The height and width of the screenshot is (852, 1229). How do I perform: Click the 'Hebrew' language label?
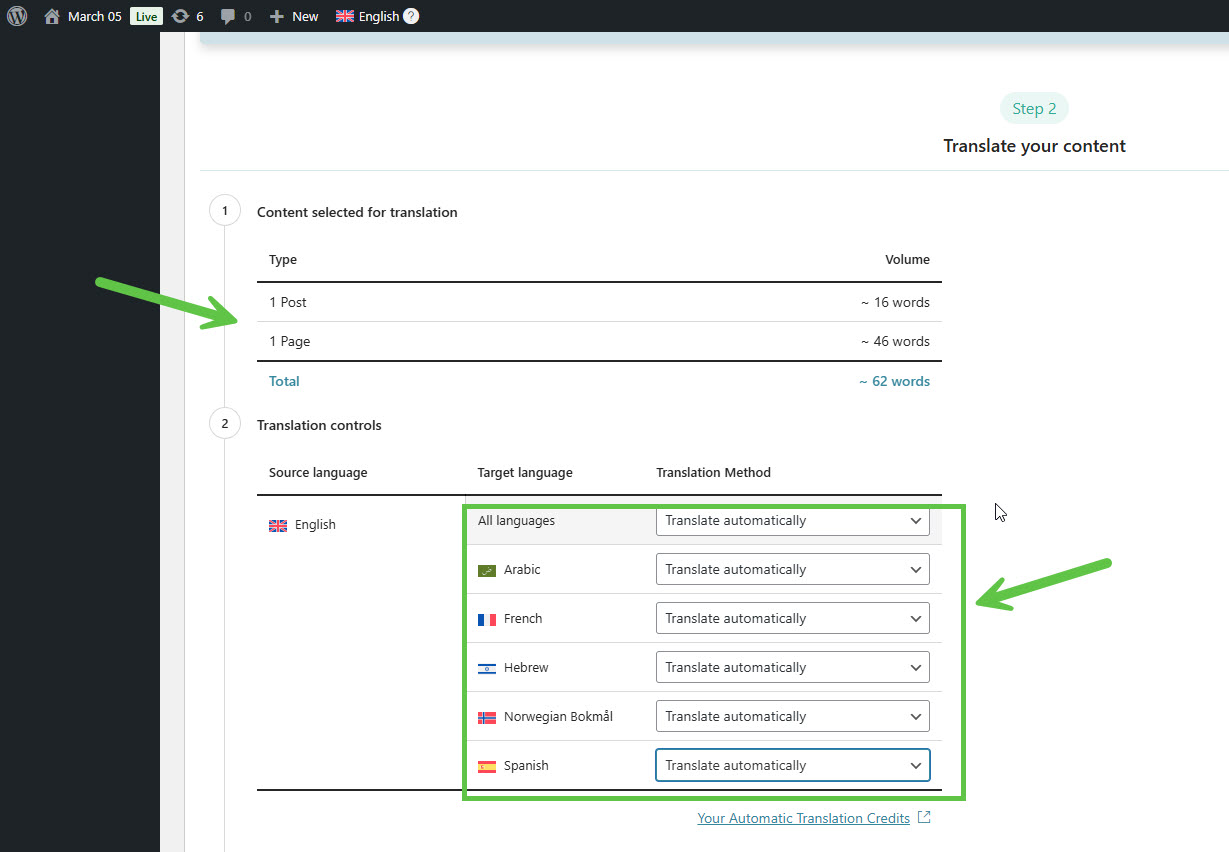pos(526,668)
